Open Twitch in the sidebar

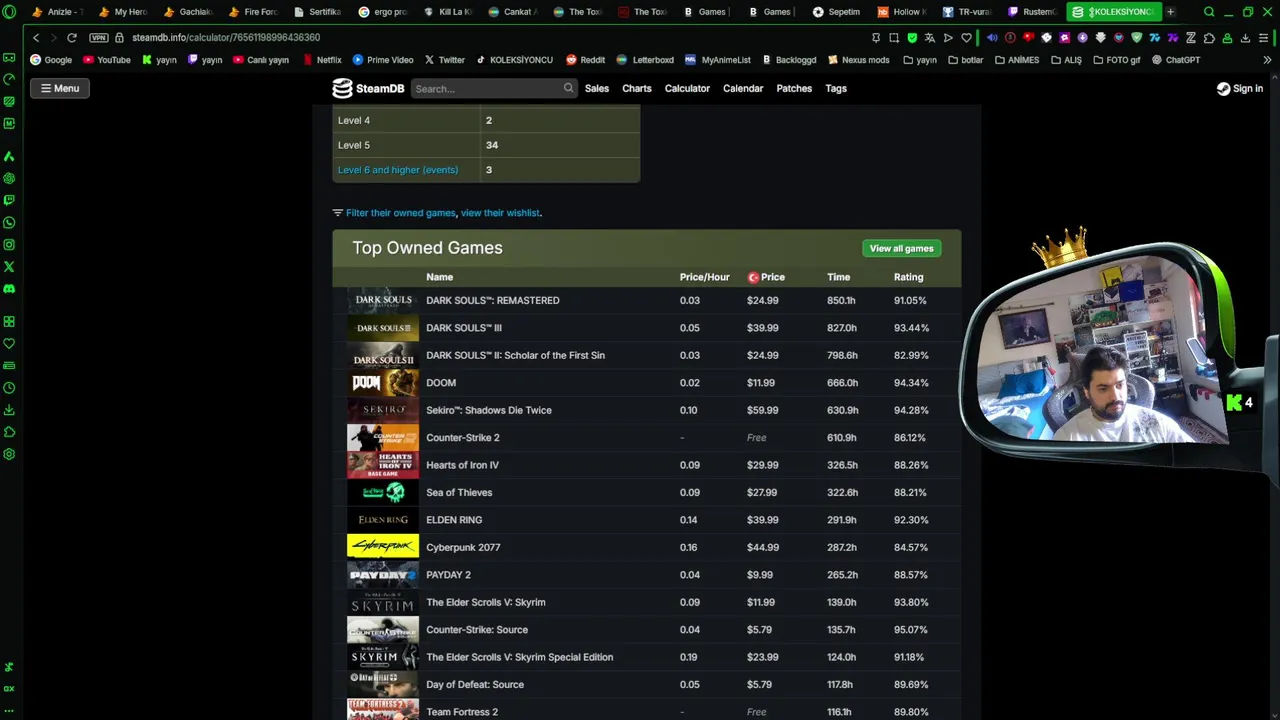[x=9, y=200]
